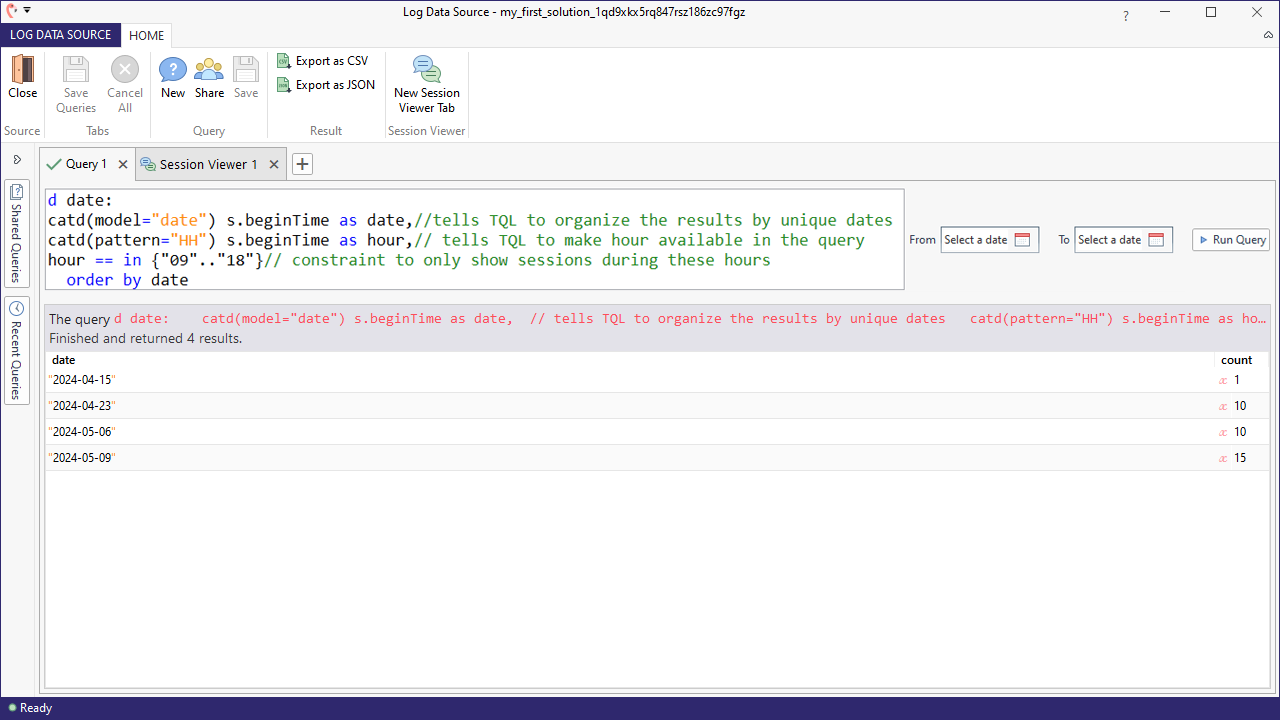Add a new tab with plus button

[x=302, y=164]
